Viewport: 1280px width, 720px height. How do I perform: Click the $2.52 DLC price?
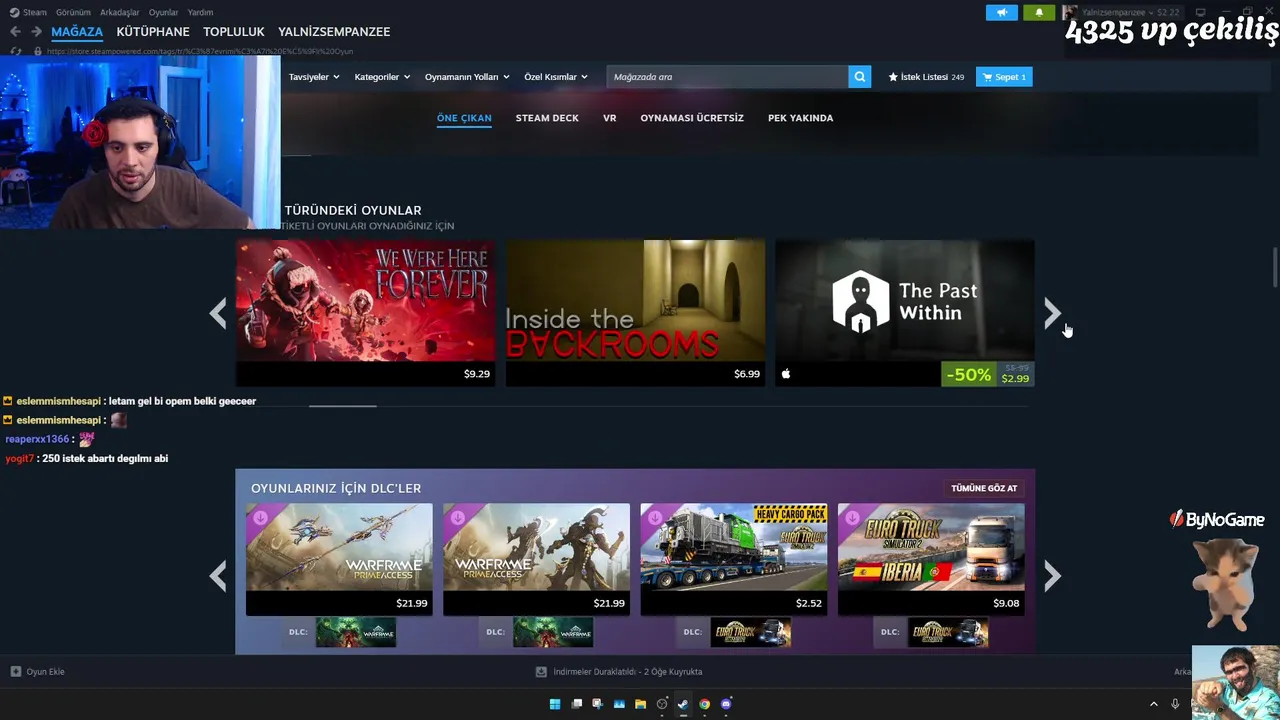click(809, 603)
